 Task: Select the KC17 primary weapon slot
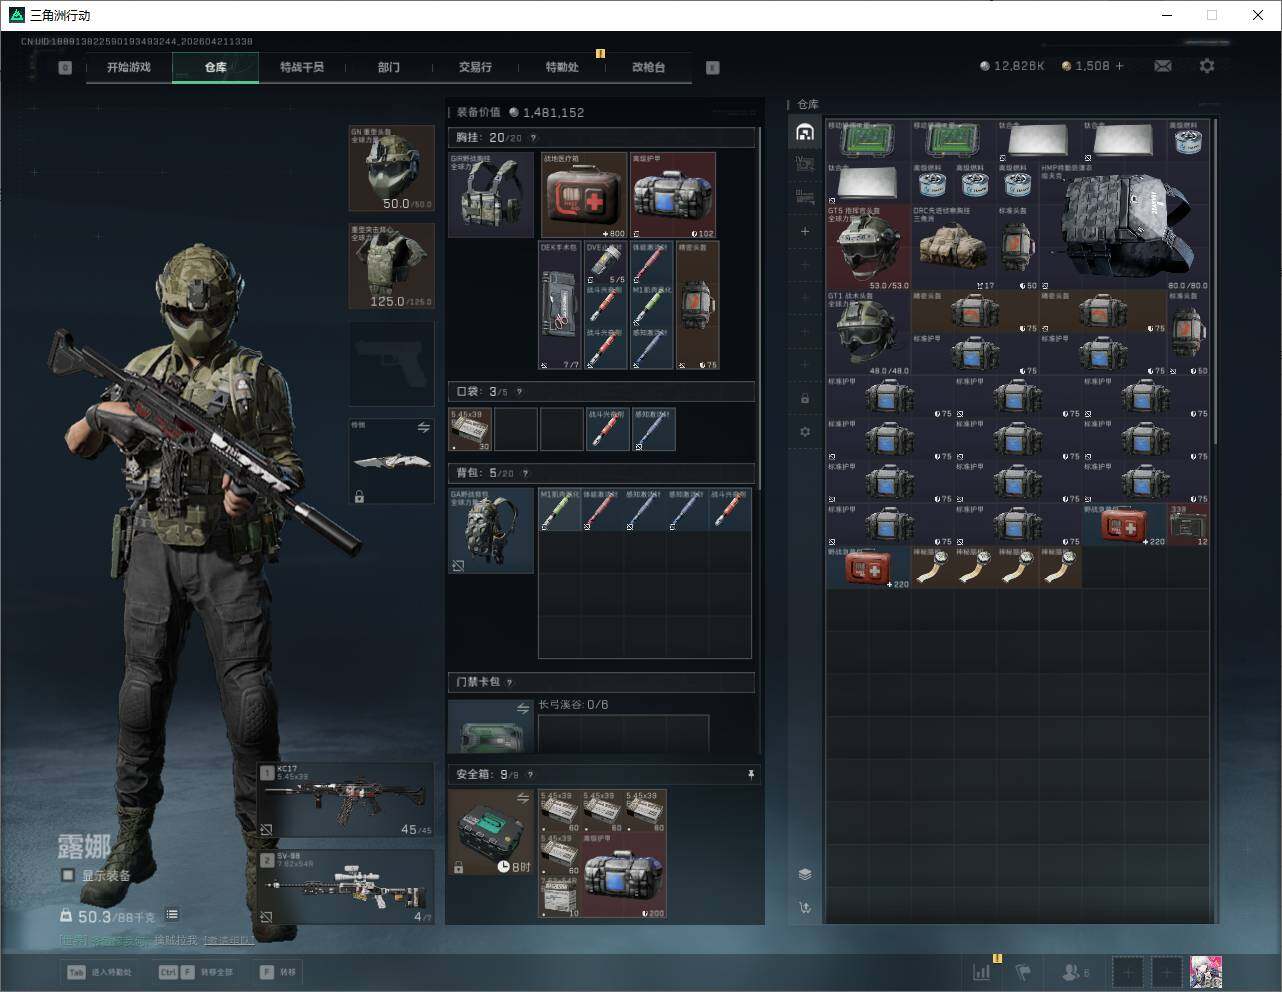point(346,801)
